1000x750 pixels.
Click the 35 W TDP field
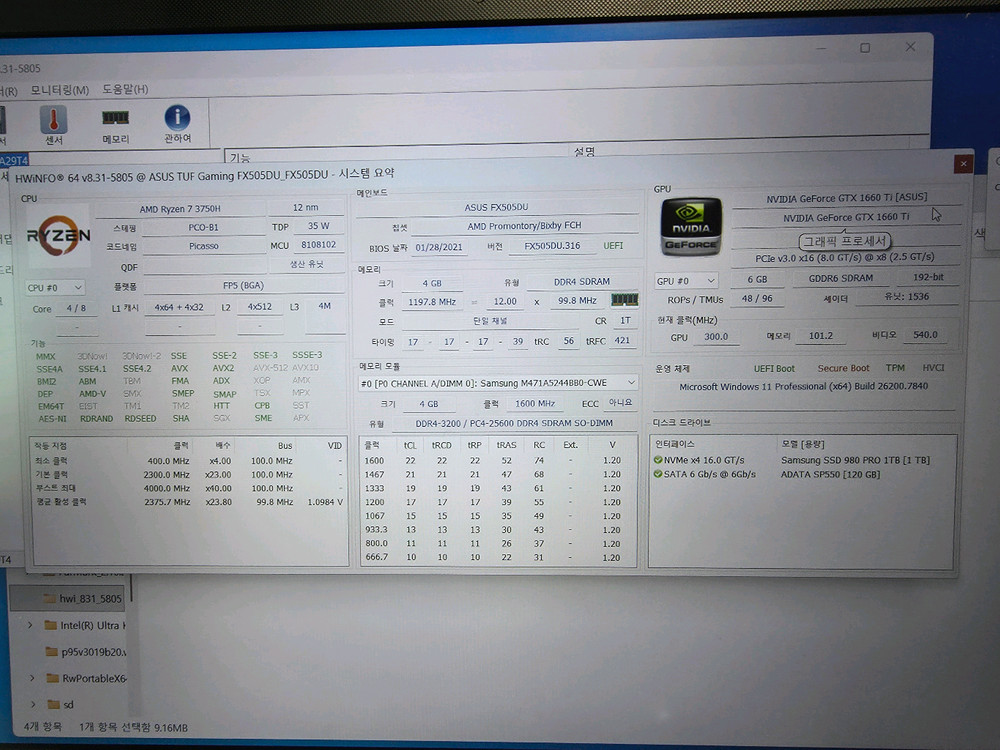(318, 226)
